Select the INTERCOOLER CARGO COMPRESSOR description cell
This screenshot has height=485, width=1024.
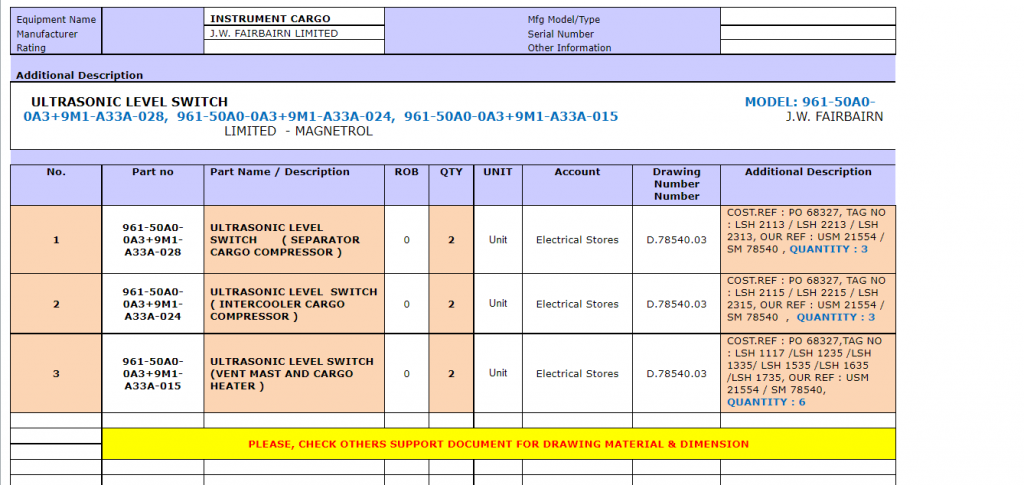point(293,304)
